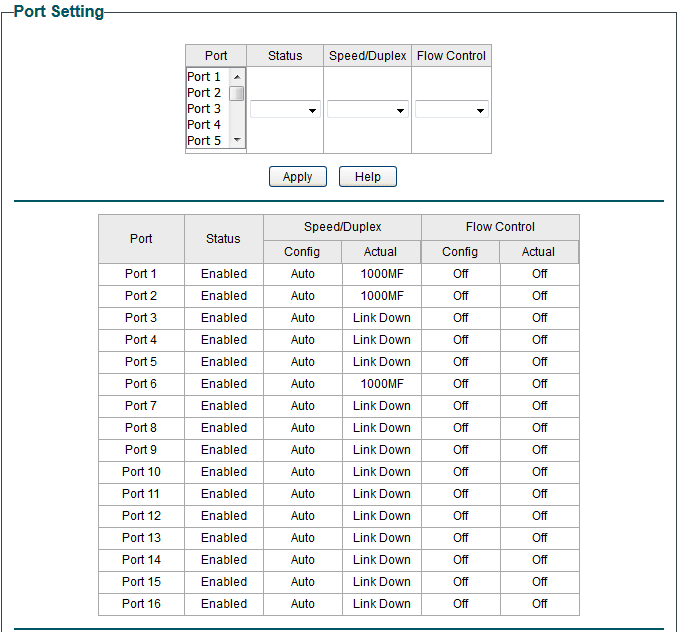Viewport: 677px width, 632px height.
Task: Click the Port 3 cell in the table
Action: [141, 318]
